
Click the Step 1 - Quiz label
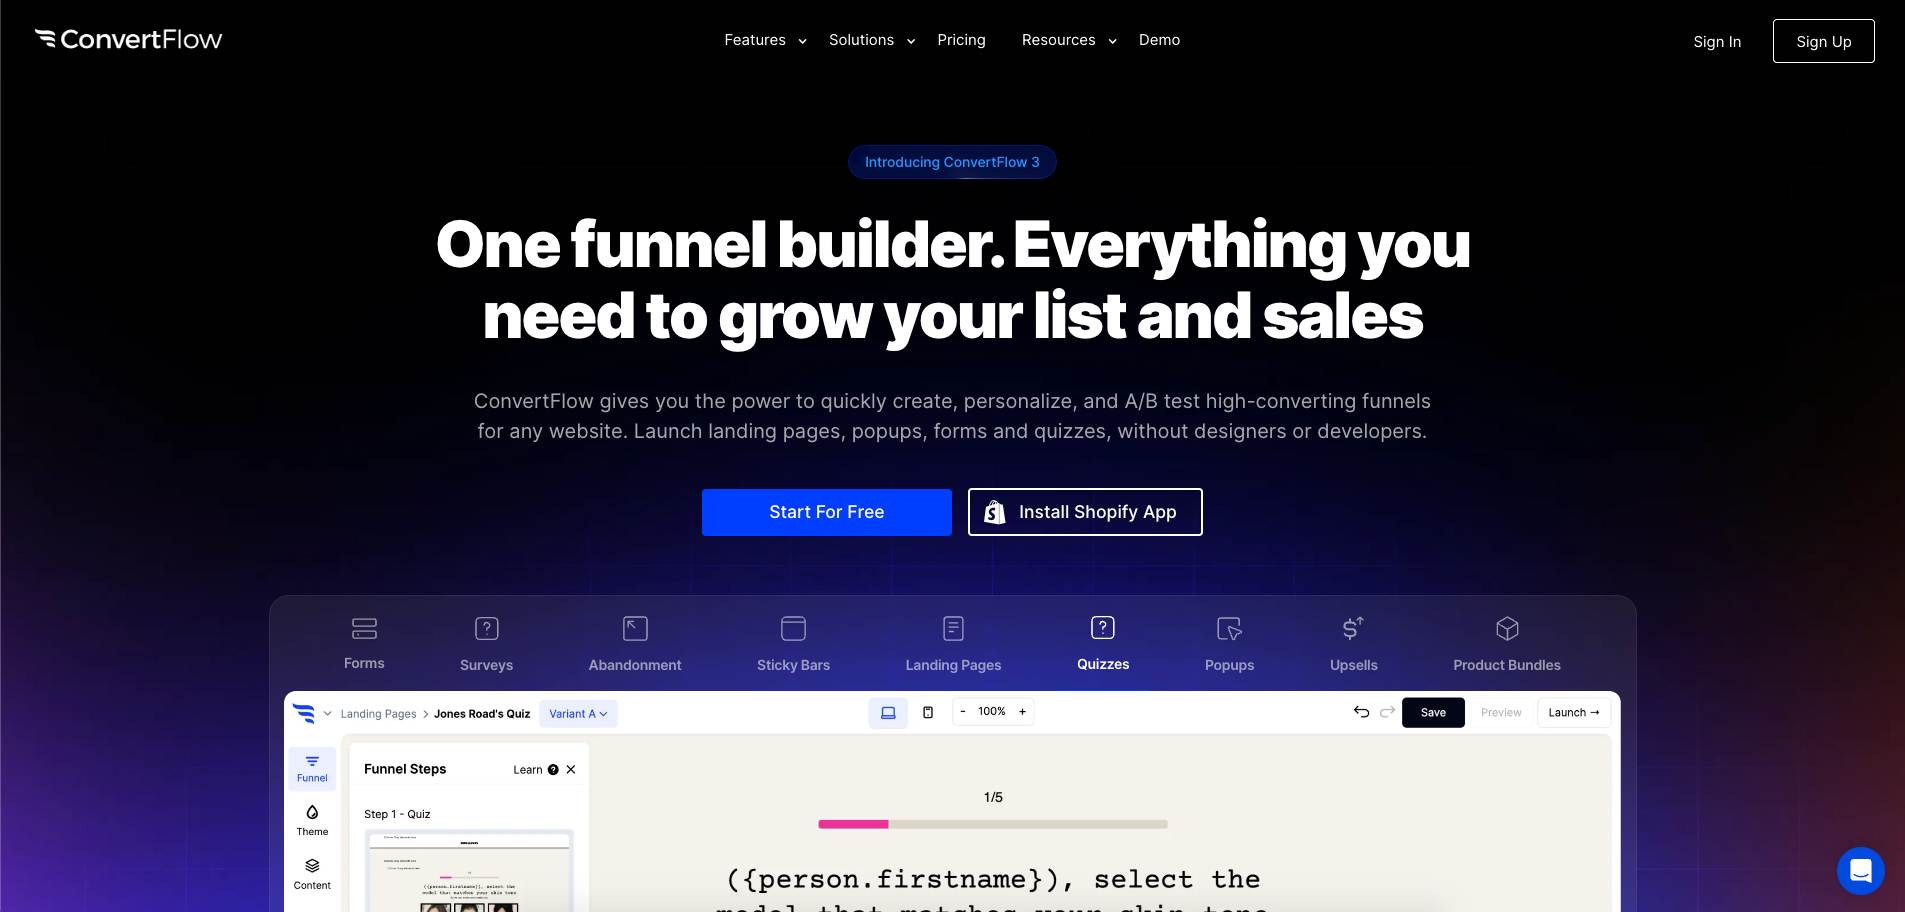point(397,814)
